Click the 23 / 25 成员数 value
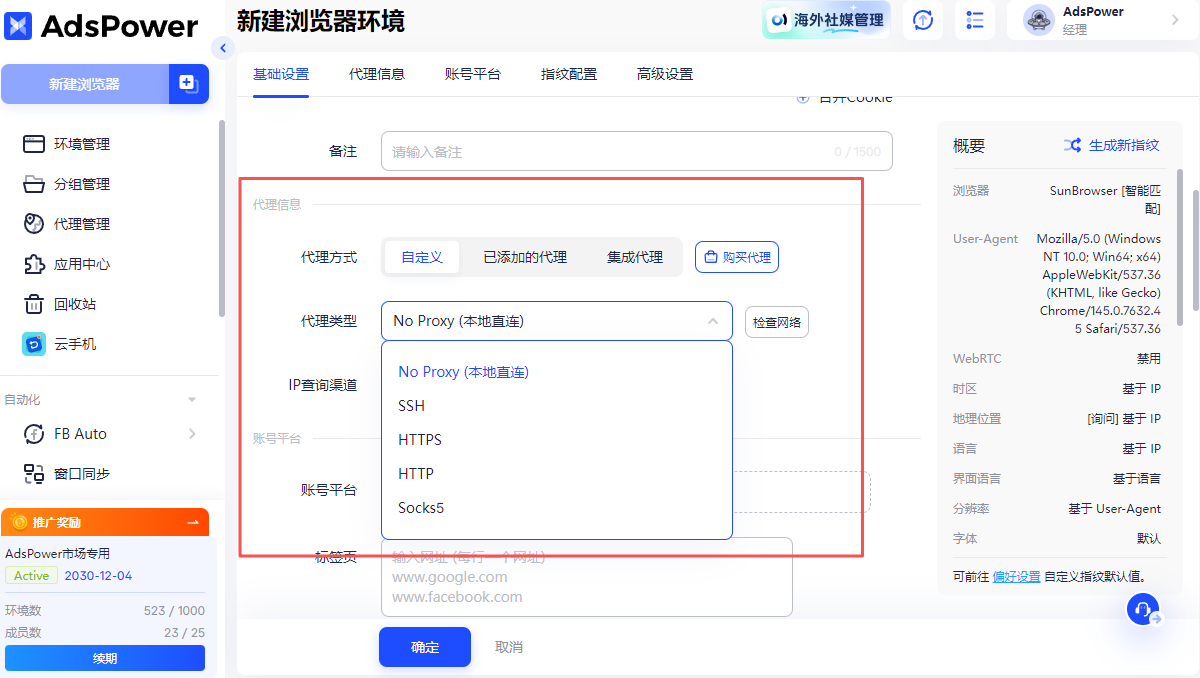This screenshot has width=1200, height=678. (184, 632)
